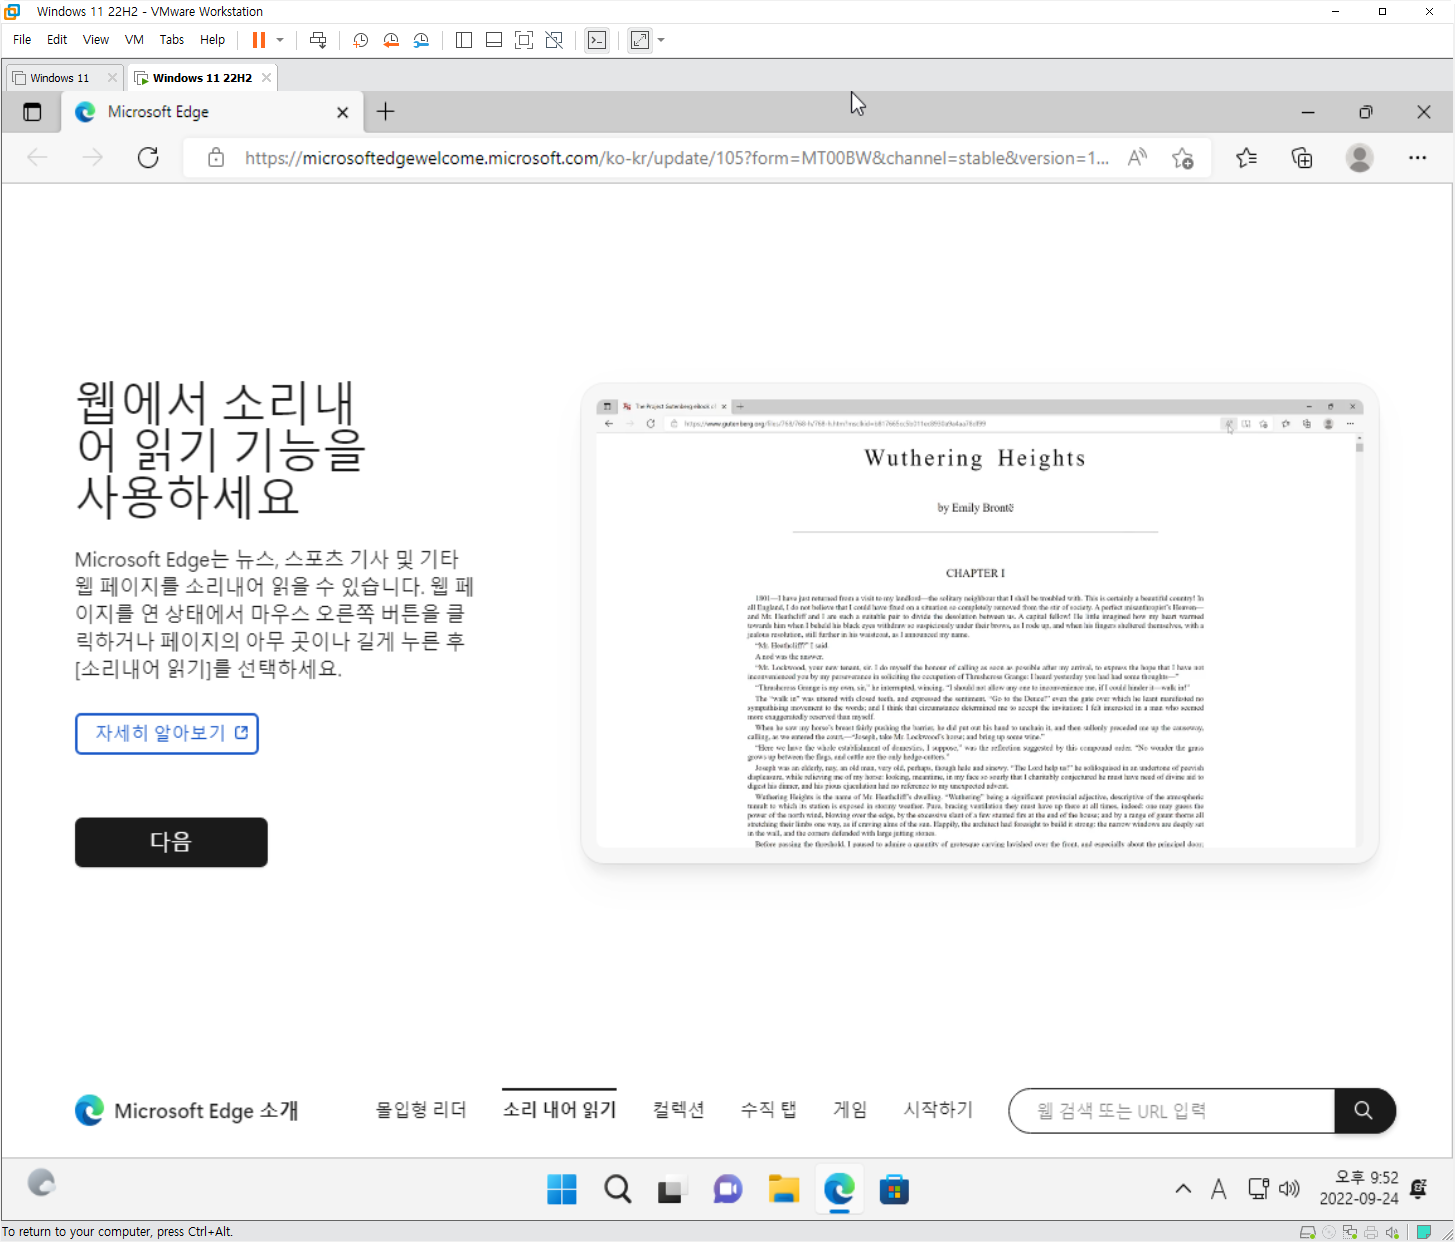Viewport: 1455px width, 1242px height.
Task: Switch to the Windows 11 VM tab
Action: [x=60, y=78]
